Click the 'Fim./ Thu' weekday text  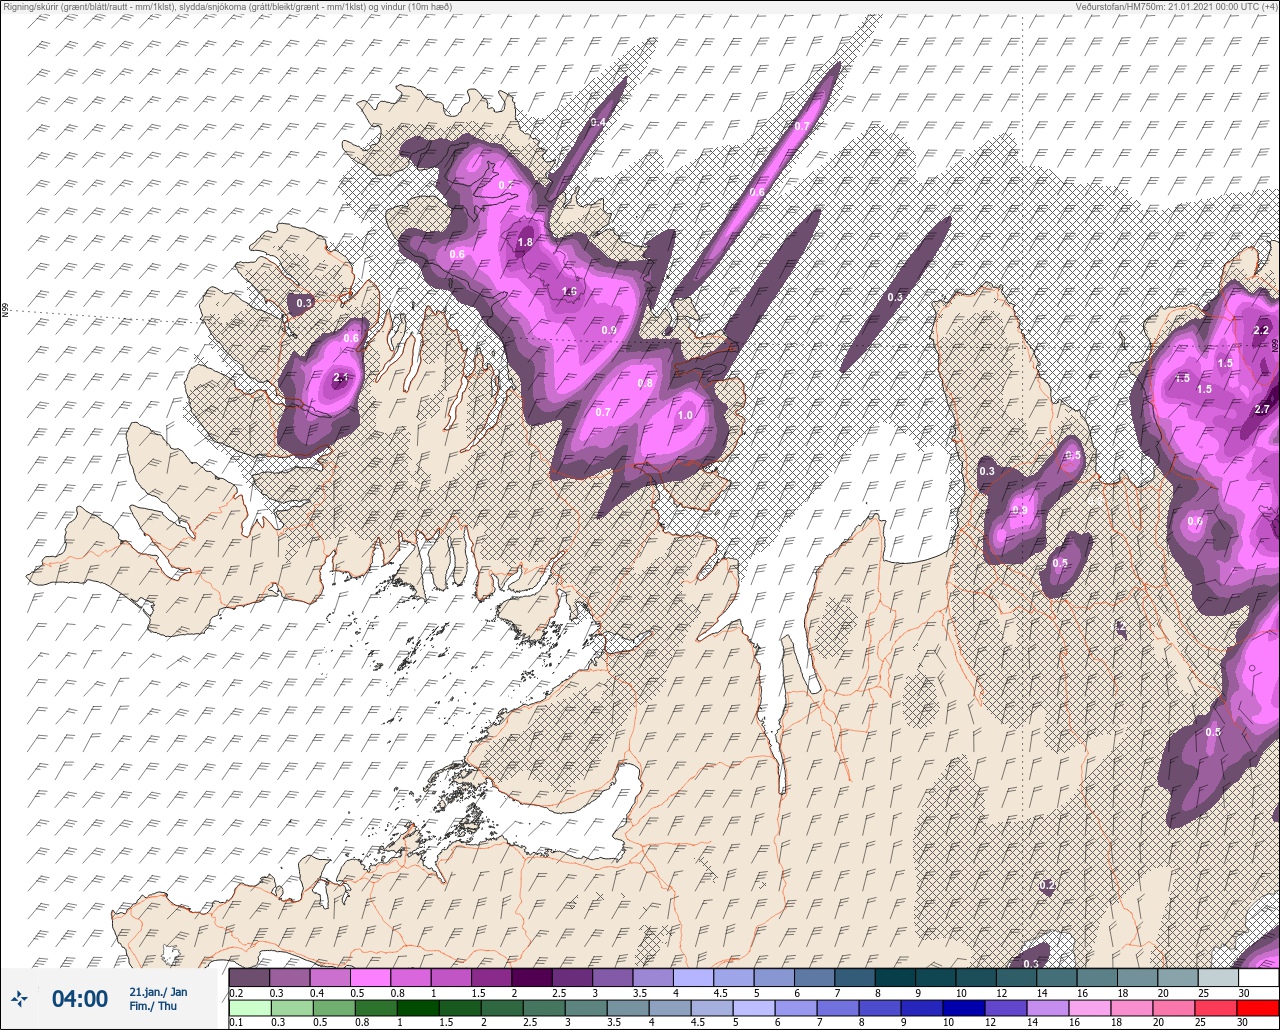[x=153, y=1006]
